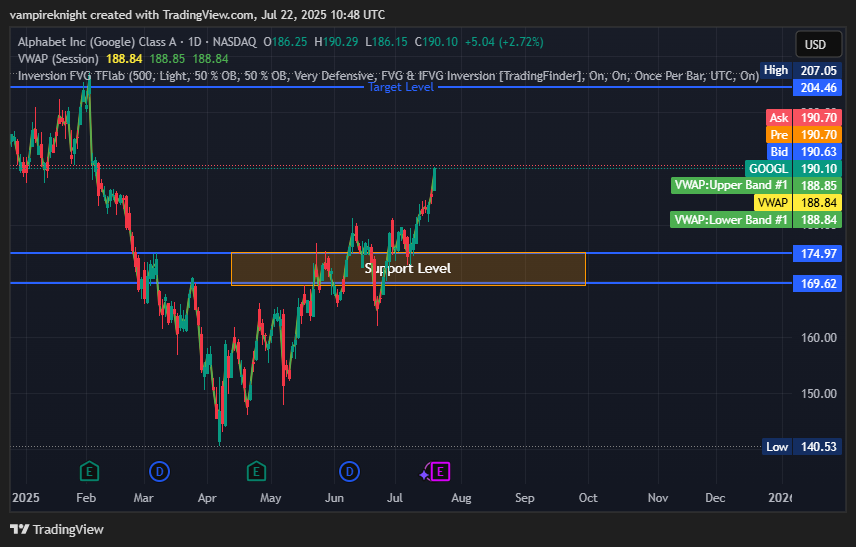Image resolution: width=856 pixels, height=547 pixels.
Task: Click Apr on the time axis
Action: [207, 498]
